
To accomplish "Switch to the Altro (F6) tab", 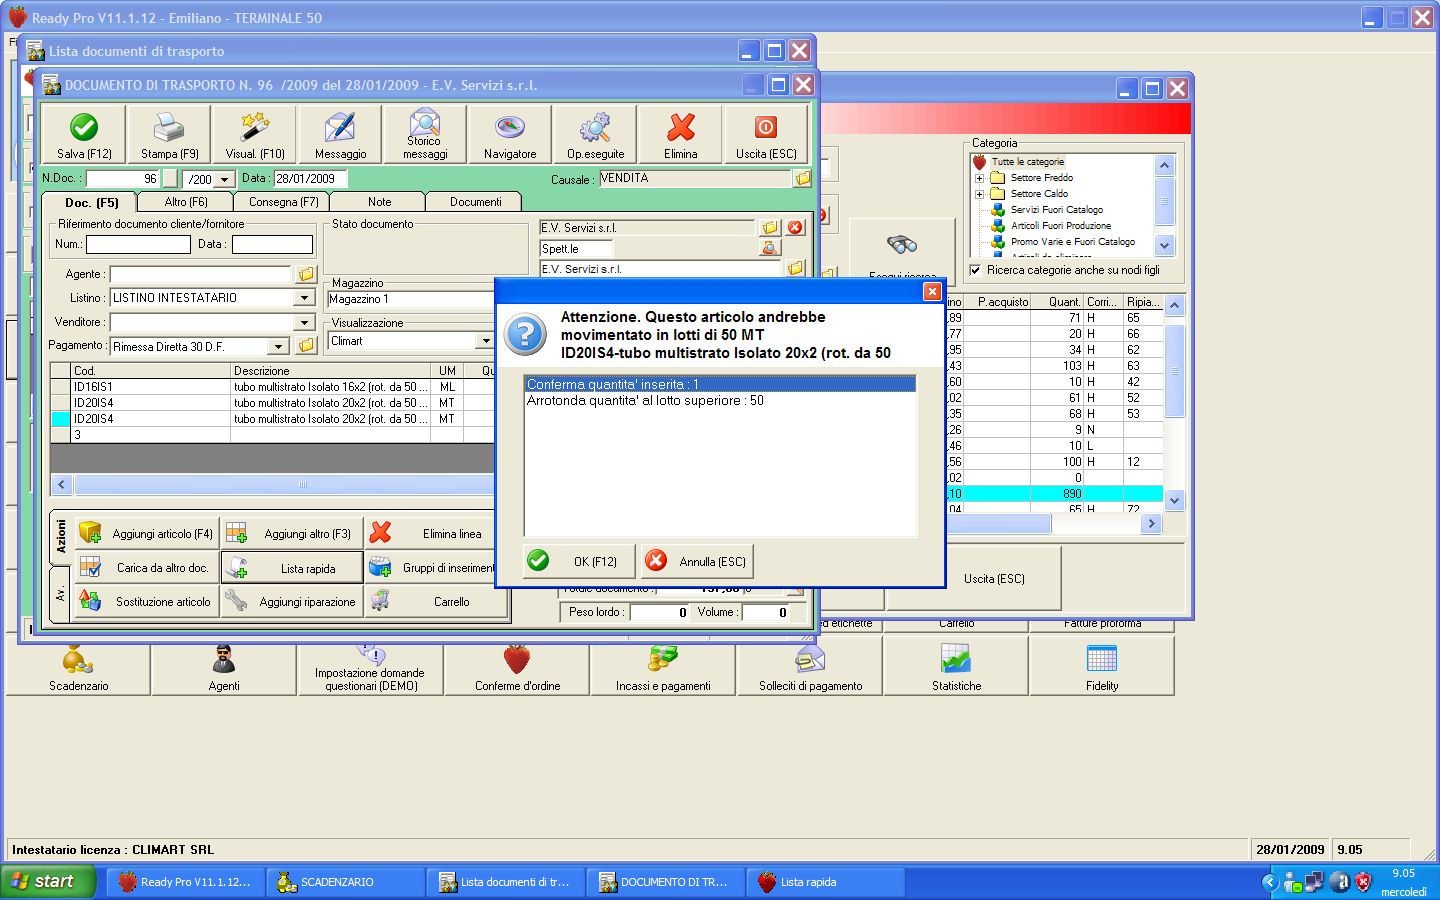I will pyautogui.click(x=186, y=202).
